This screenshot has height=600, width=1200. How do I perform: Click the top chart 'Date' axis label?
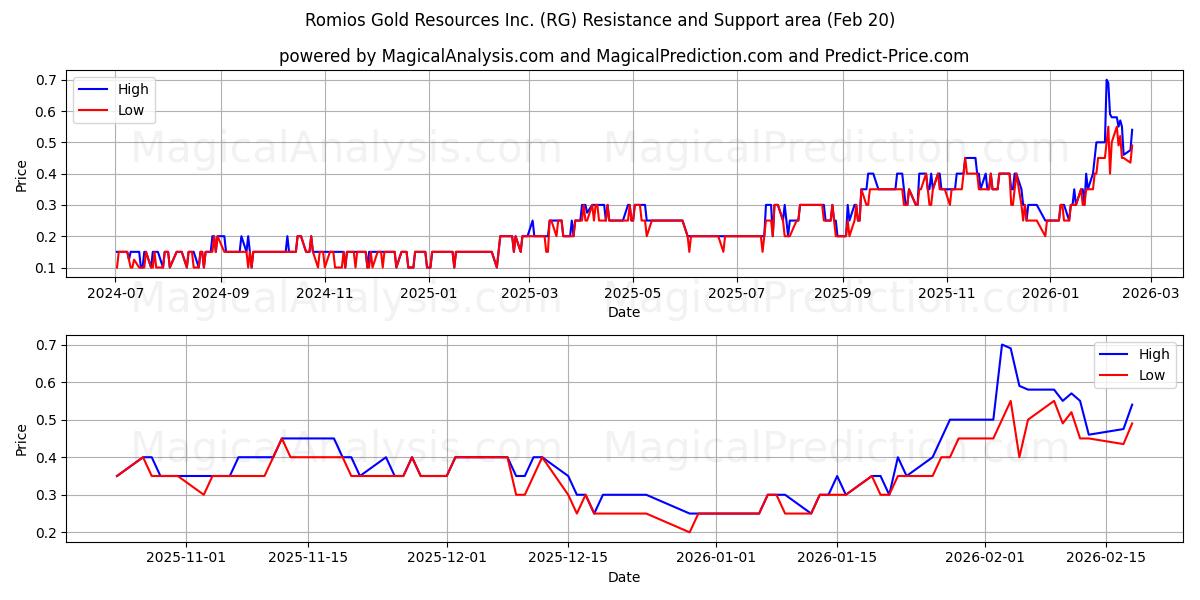[x=624, y=312]
